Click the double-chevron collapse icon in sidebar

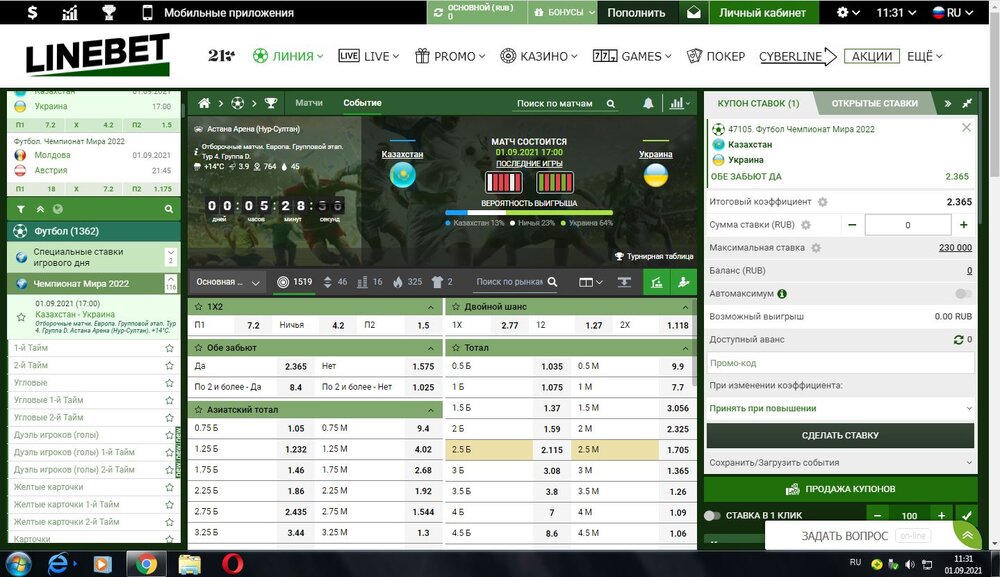pos(40,209)
